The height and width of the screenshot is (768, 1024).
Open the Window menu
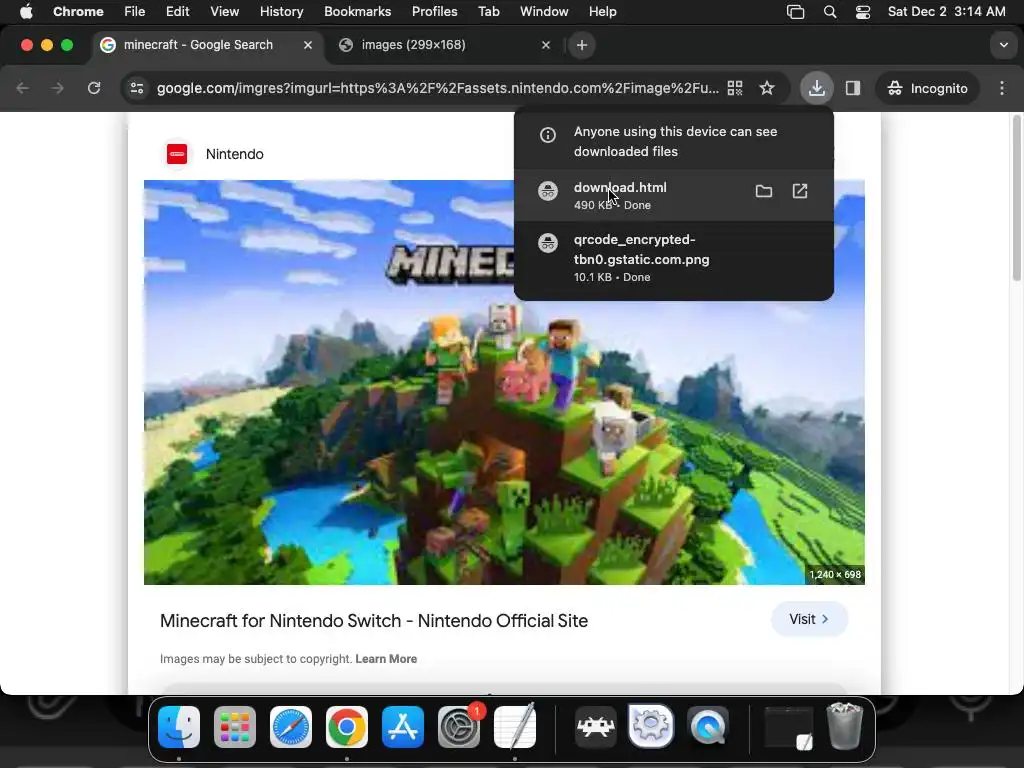pos(544,12)
